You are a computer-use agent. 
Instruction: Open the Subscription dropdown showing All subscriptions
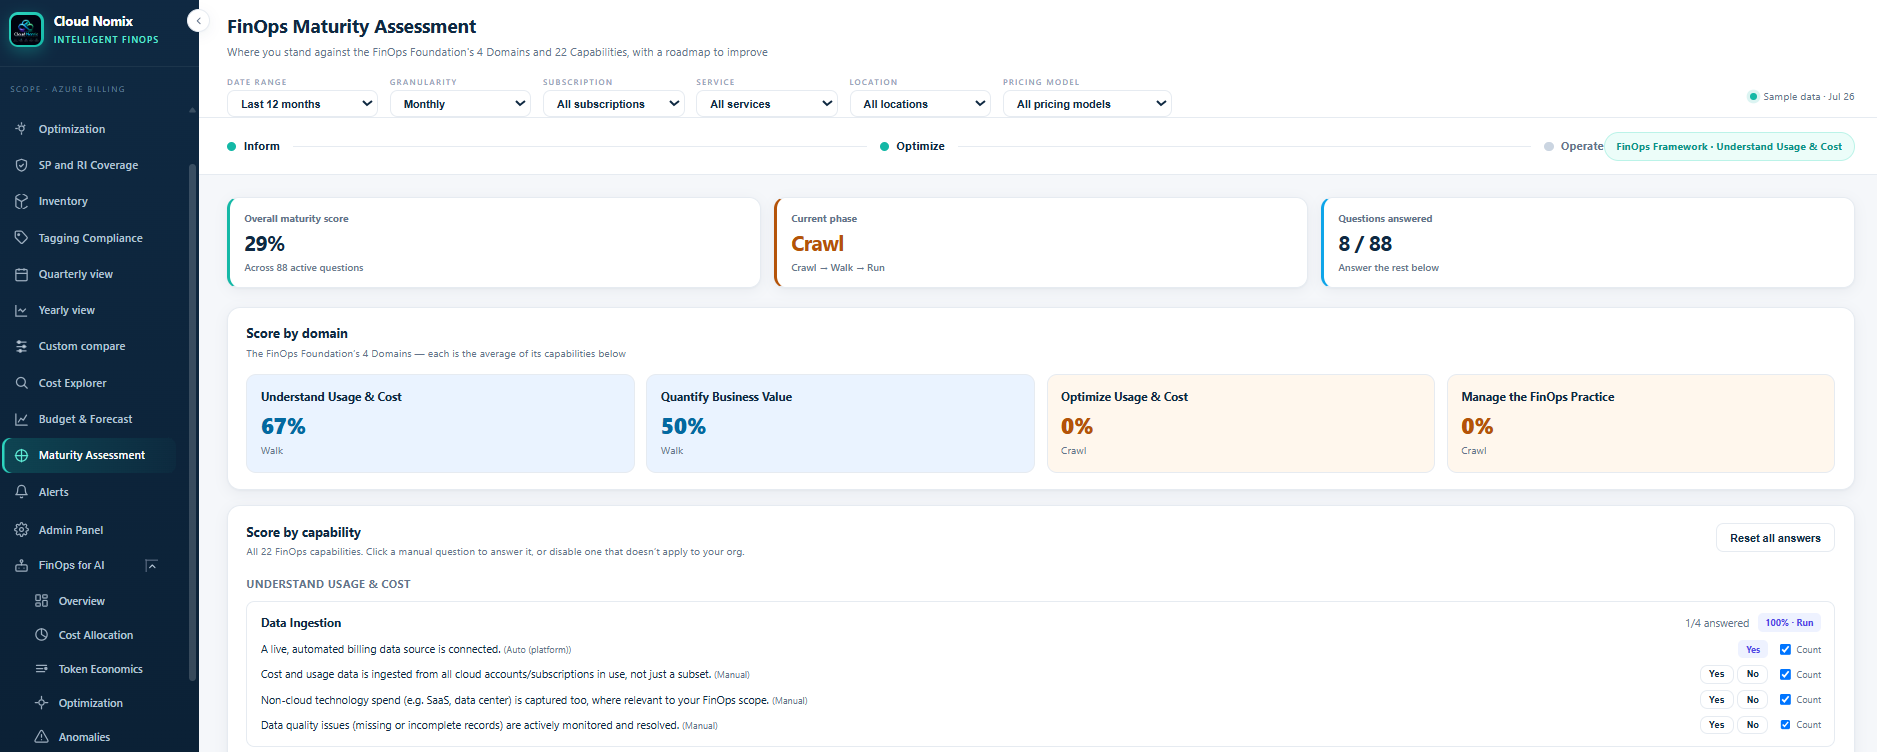(613, 104)
